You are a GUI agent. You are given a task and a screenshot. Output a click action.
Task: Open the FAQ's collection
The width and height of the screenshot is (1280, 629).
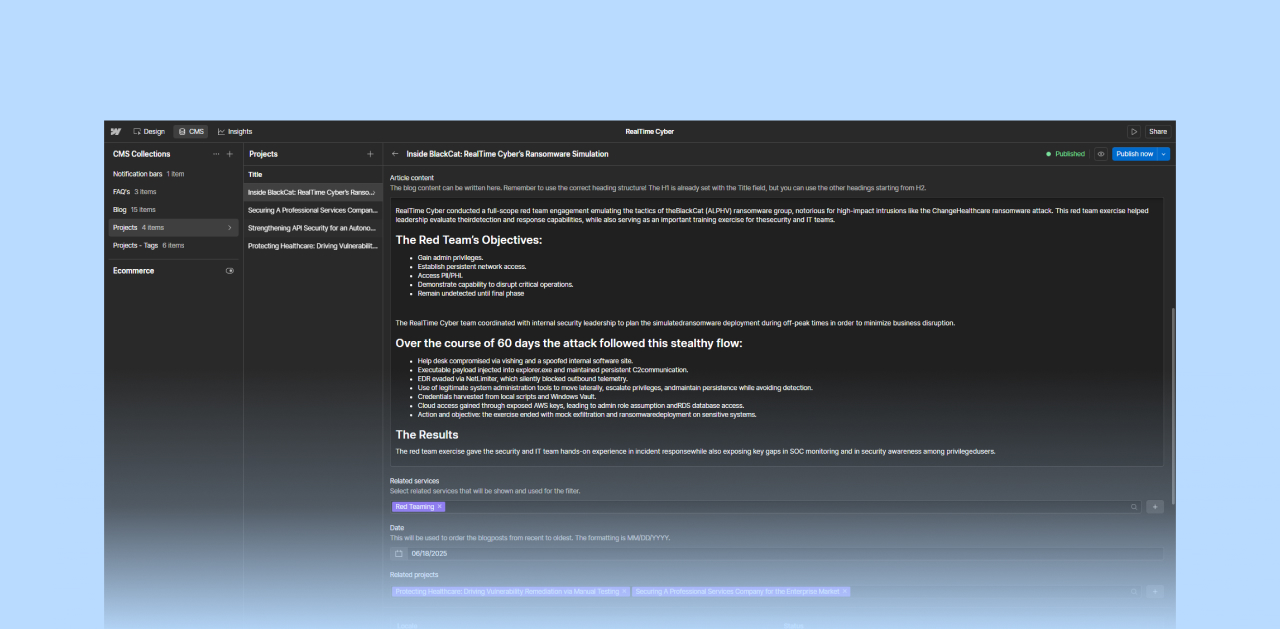[x=173, y=192]
